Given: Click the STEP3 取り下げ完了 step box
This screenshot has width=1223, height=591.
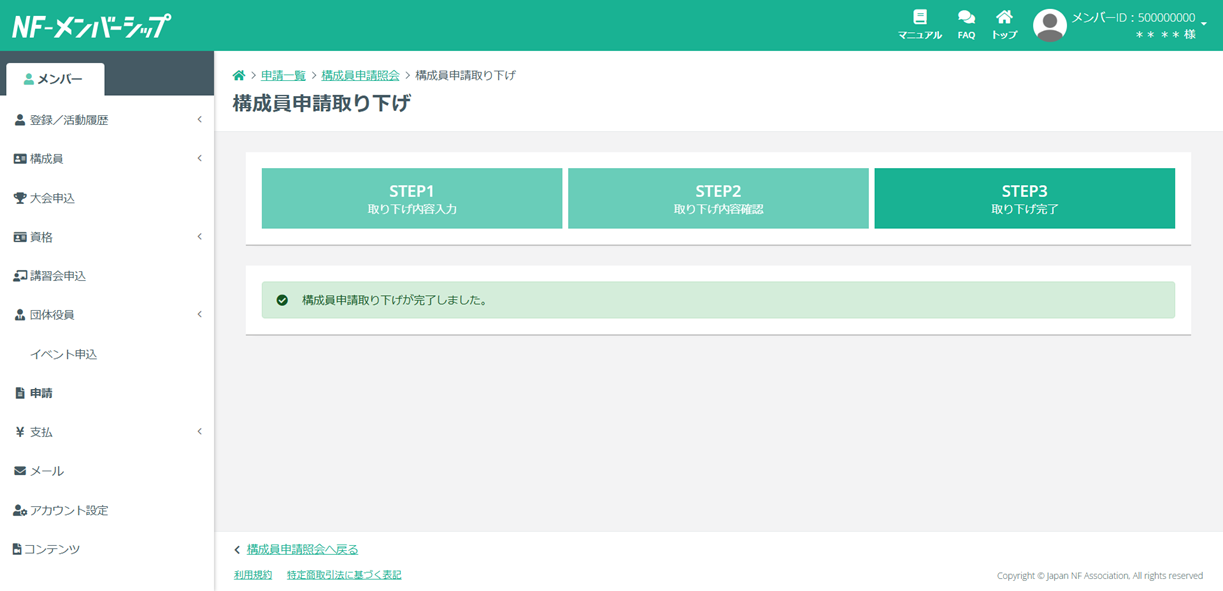Looking at the screenshot, I should (1024, 198).
